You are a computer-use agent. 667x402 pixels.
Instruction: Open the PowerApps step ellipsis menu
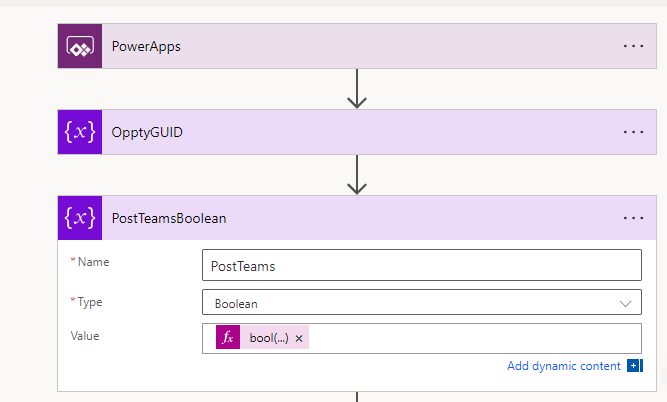point(633,46)
